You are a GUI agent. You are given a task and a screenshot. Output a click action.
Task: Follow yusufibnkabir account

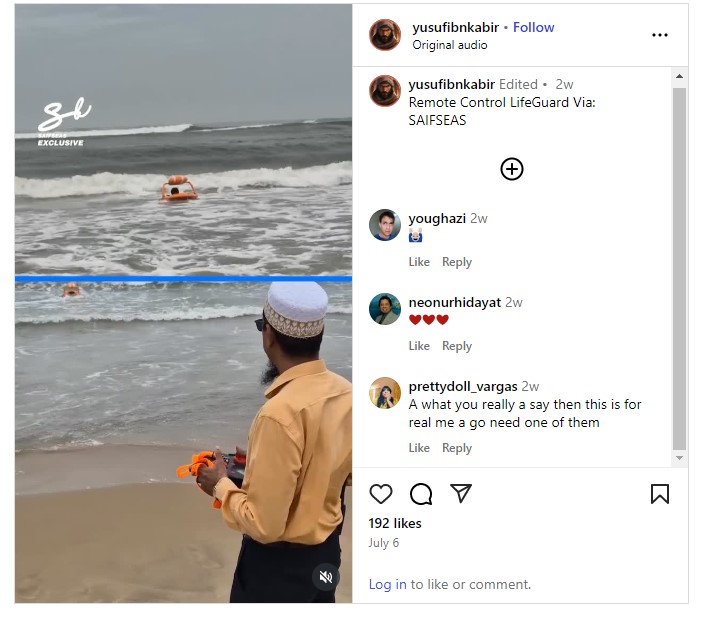coord(533,27)
